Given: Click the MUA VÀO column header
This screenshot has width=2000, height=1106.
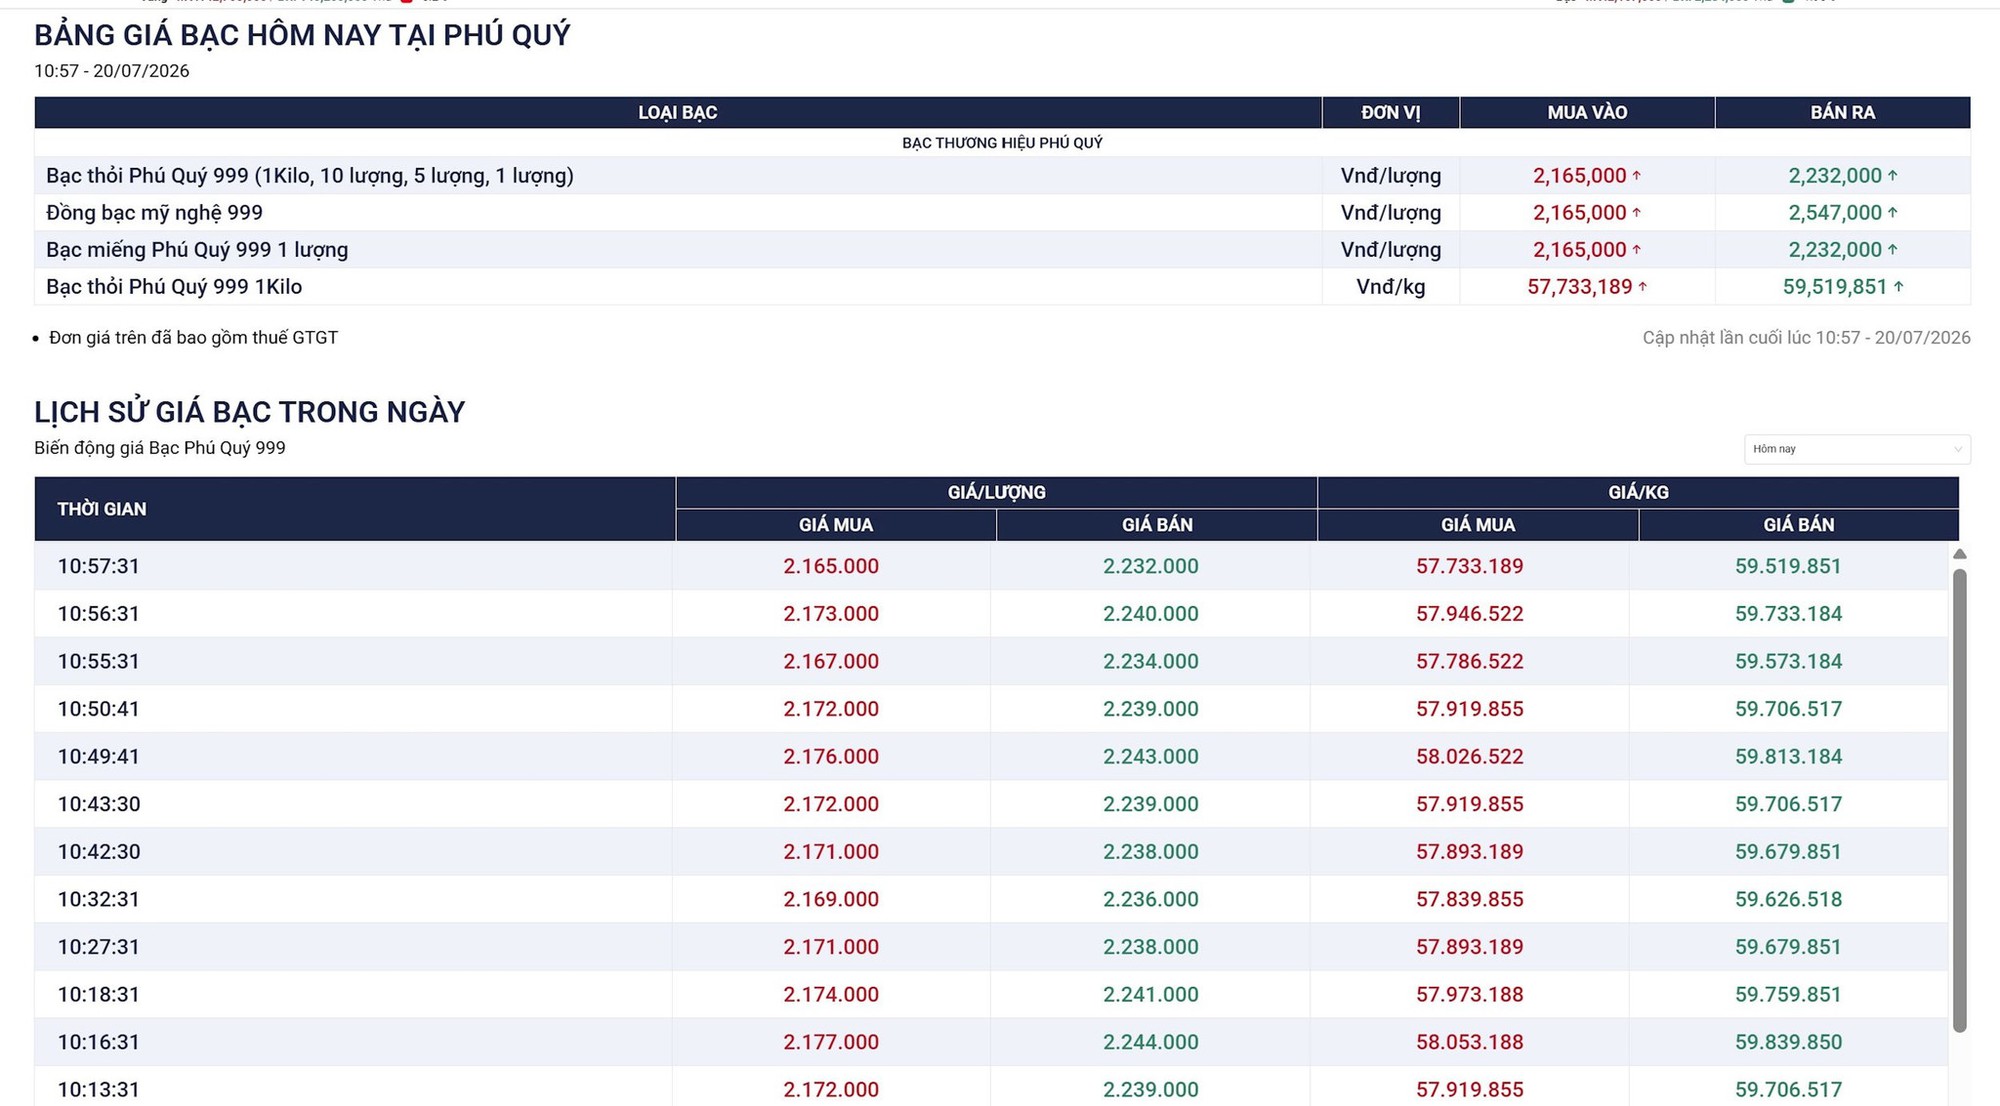Looking at the screenshot, I should 1587,113.
